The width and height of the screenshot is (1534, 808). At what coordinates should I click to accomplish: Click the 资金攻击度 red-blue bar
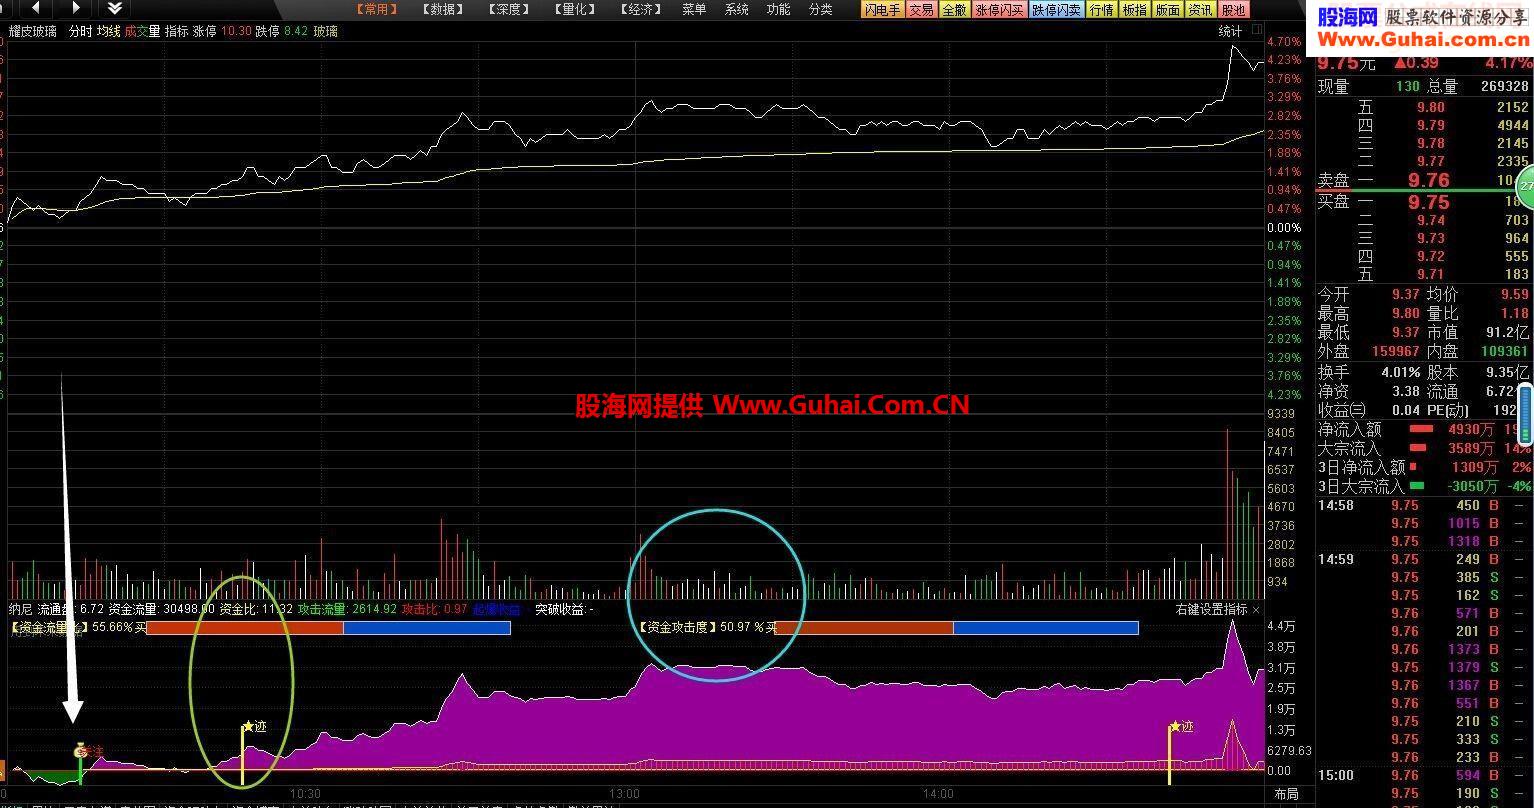pos(956,628)
